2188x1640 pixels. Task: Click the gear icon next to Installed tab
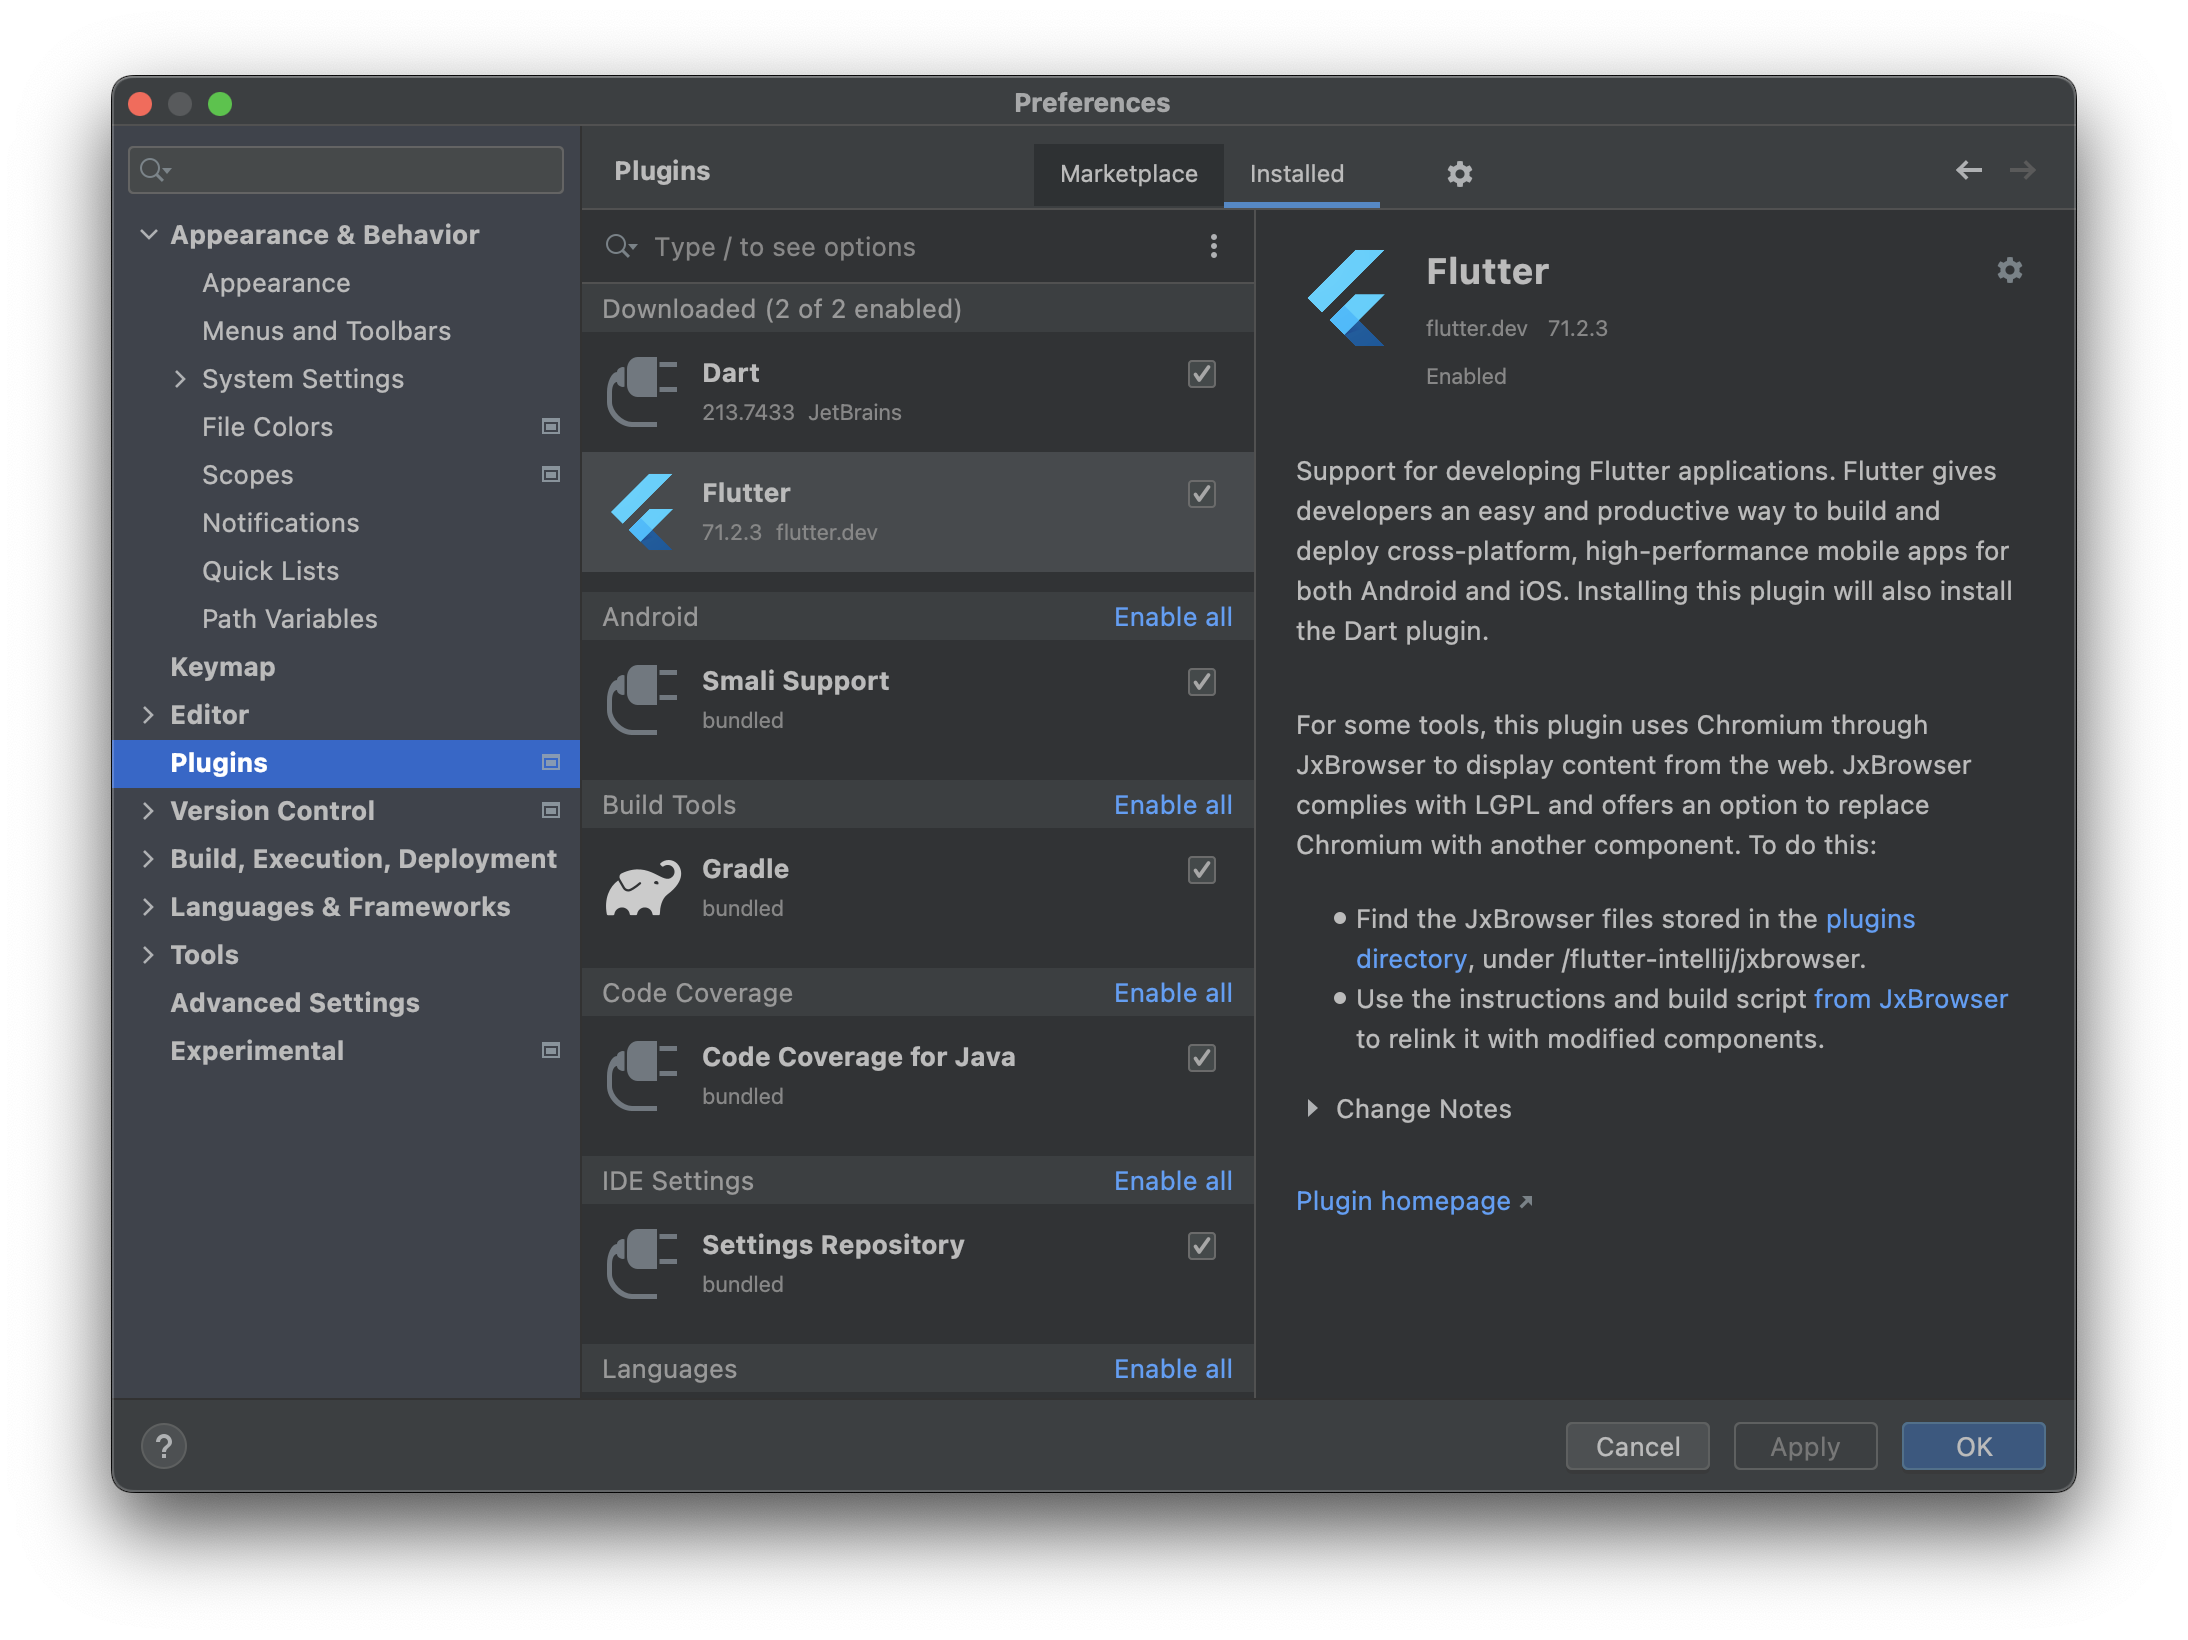coord(1459,174)
